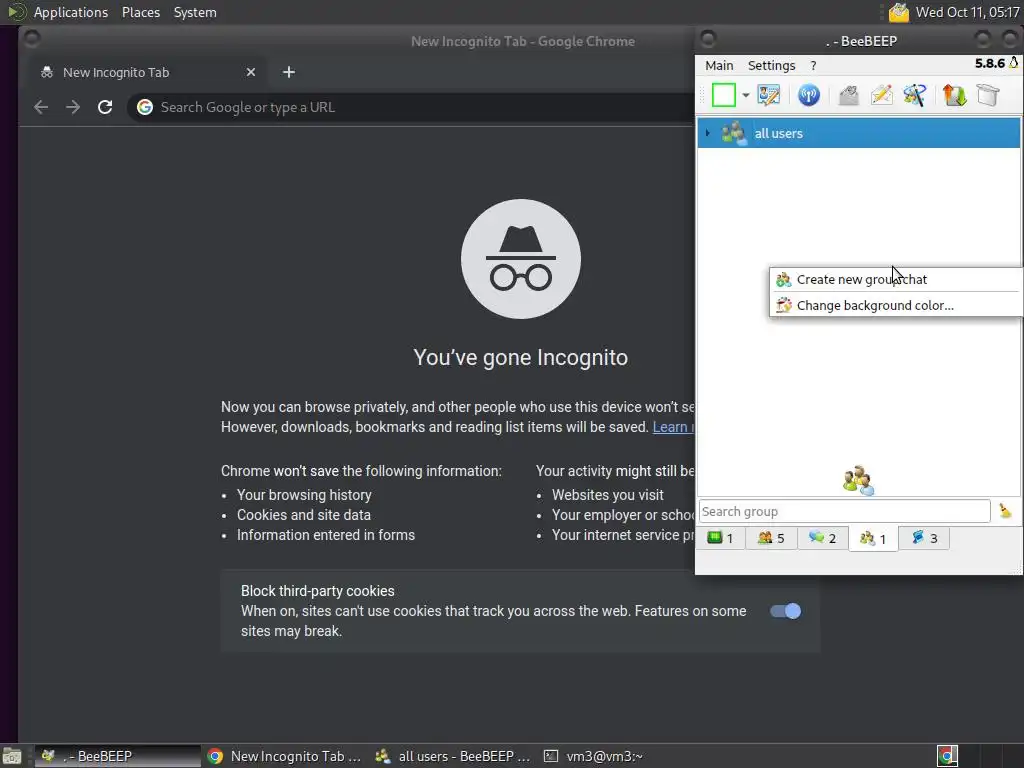Screen dimensions: 1024x768
Task: Click the Linux penguin icon beside 5.8.6
Action: coord(1014,63)
